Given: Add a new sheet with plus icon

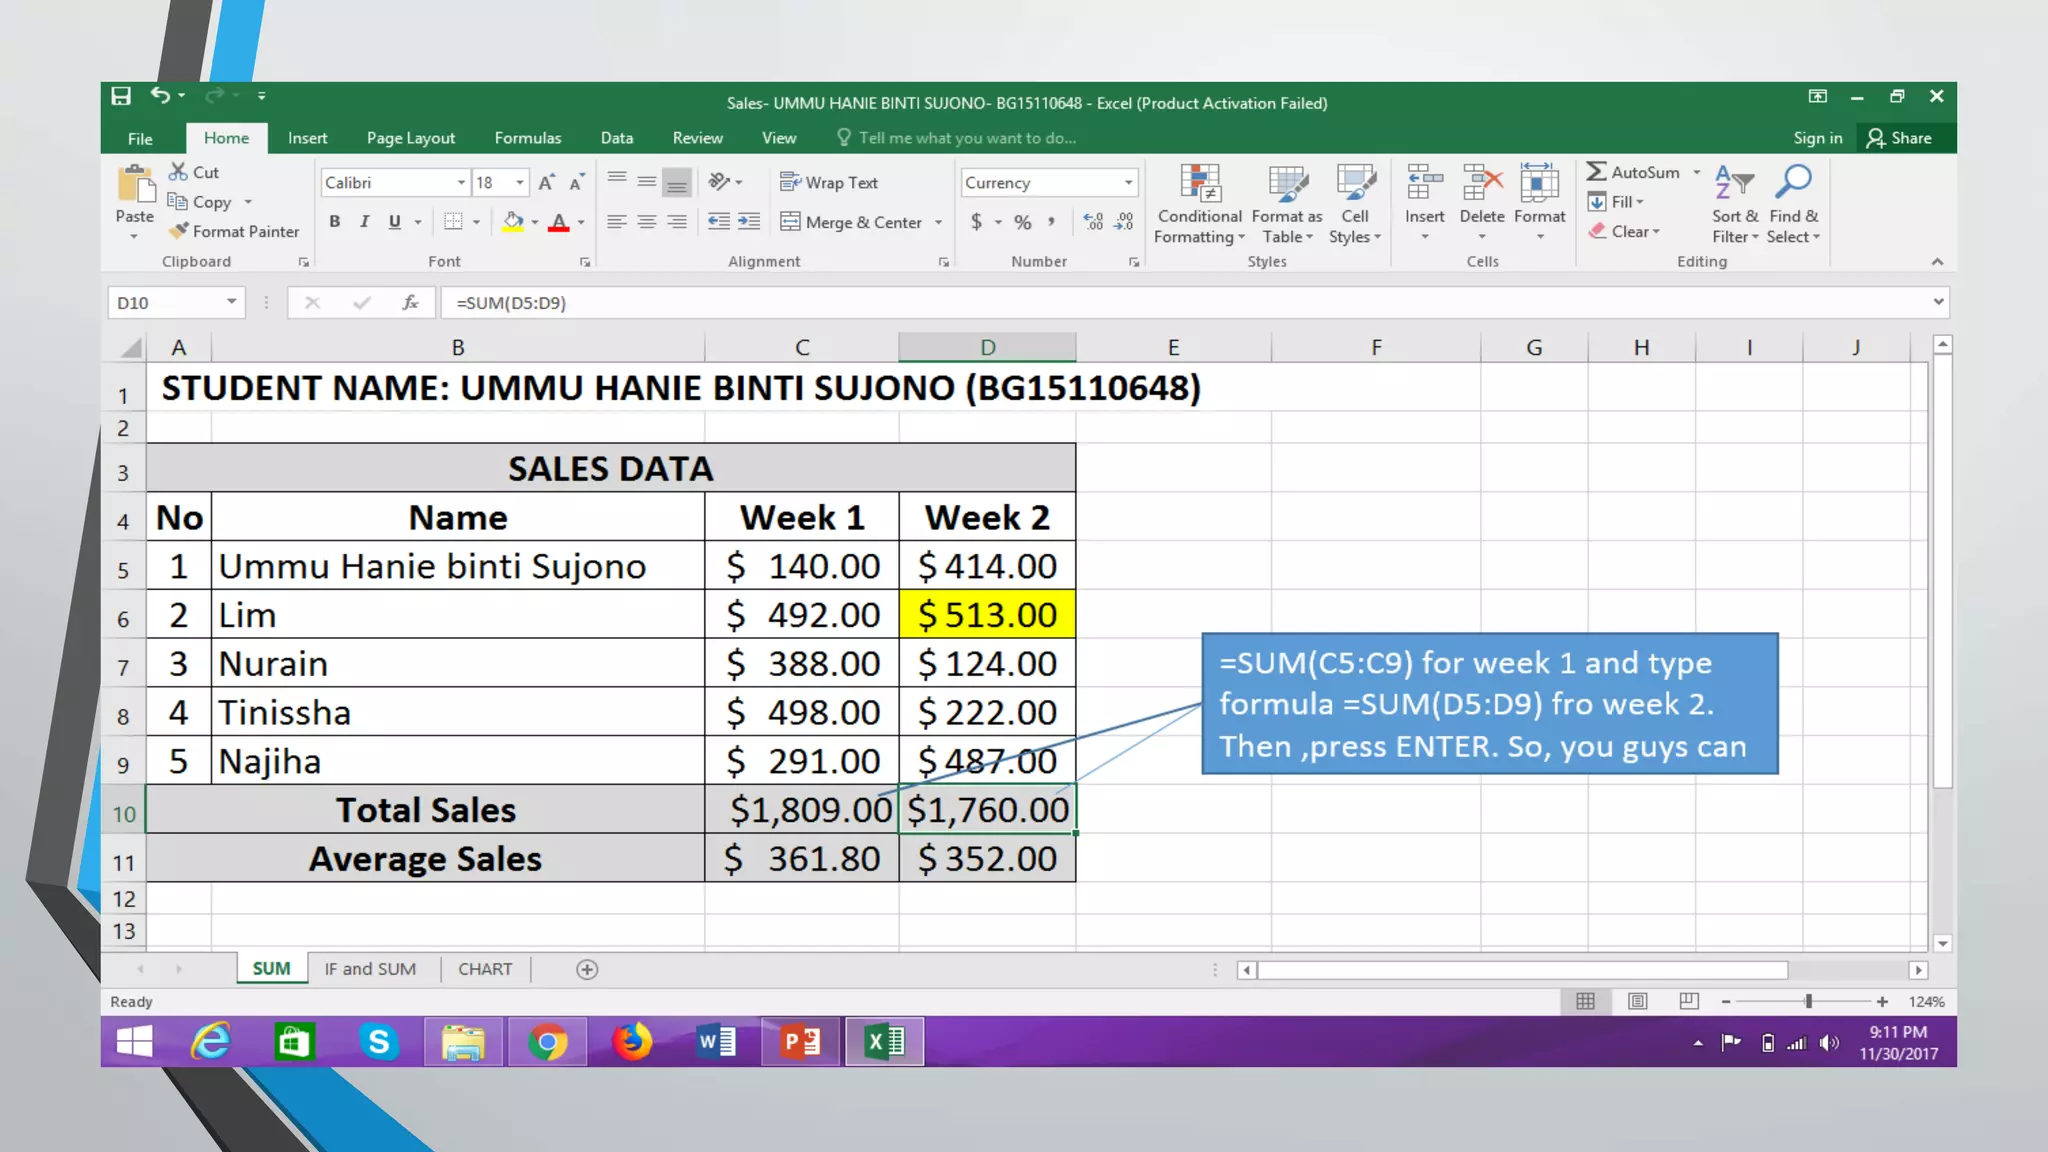Looking at the screenshot, I should (x=587, y=969).
